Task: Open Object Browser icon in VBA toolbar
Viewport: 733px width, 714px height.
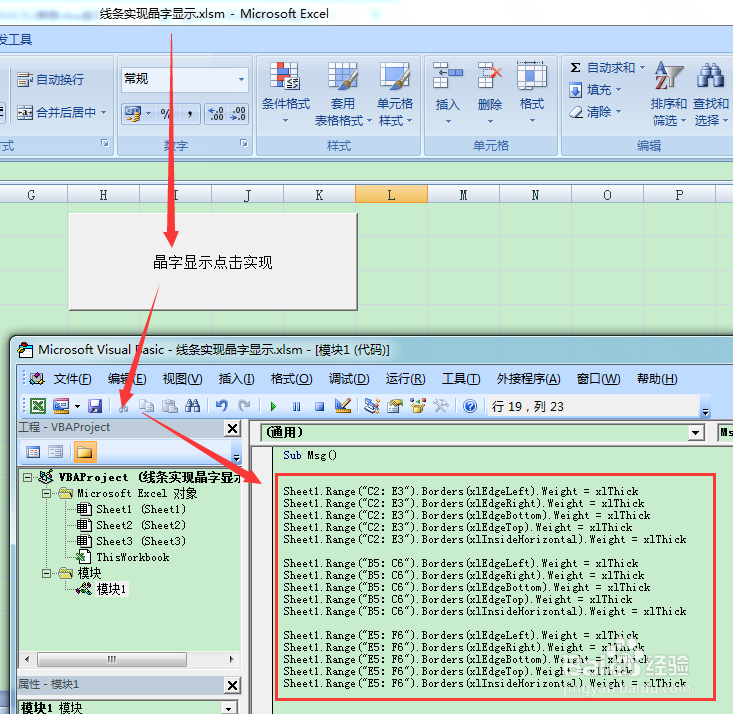Action: [x=418, y=405]
